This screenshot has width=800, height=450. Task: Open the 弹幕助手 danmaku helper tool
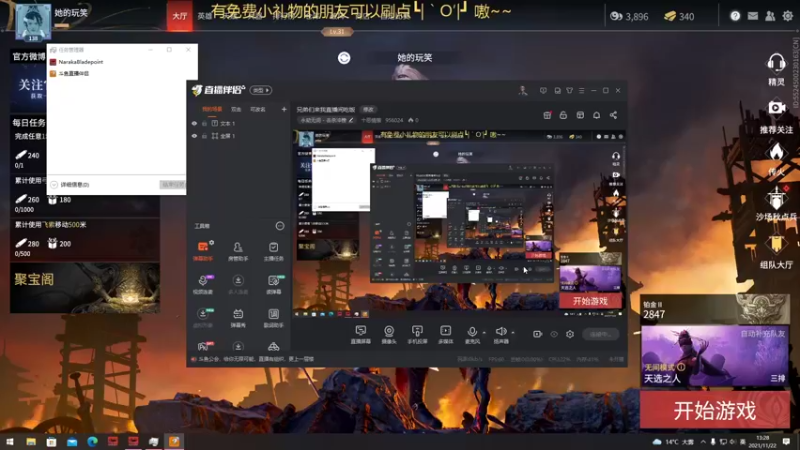[203, 251]
